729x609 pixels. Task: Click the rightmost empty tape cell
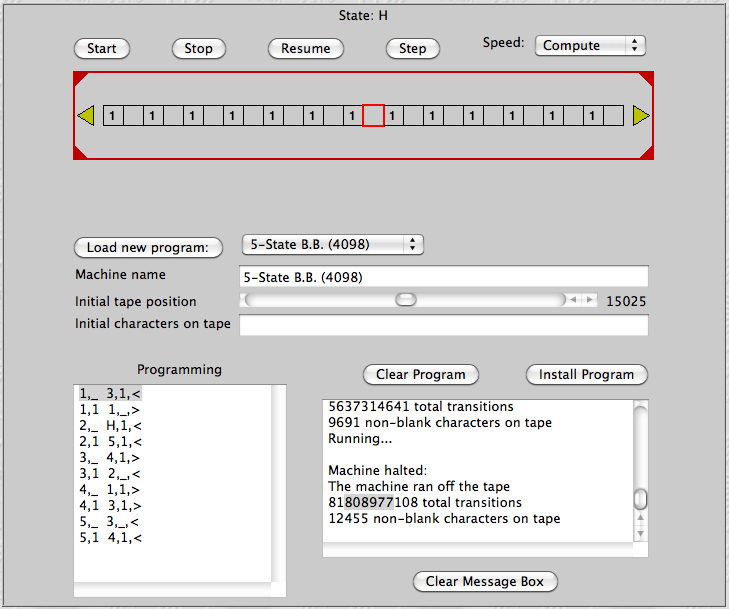[613, 115]
